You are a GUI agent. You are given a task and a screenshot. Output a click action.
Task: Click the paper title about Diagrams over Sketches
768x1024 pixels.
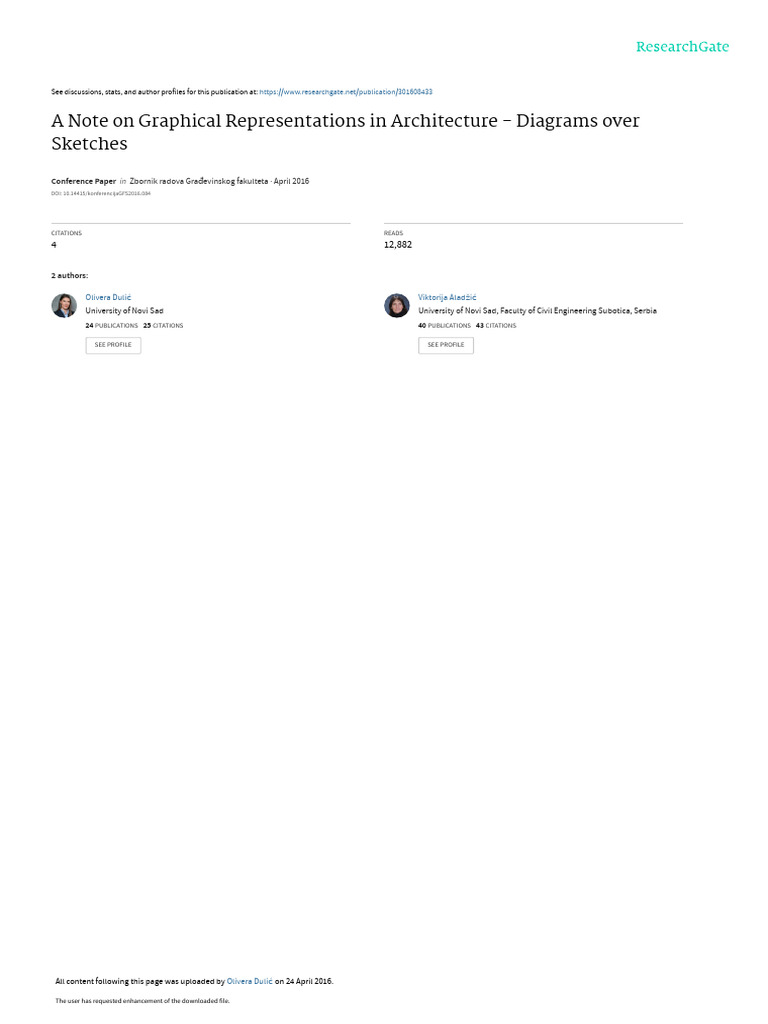point(345,132)
